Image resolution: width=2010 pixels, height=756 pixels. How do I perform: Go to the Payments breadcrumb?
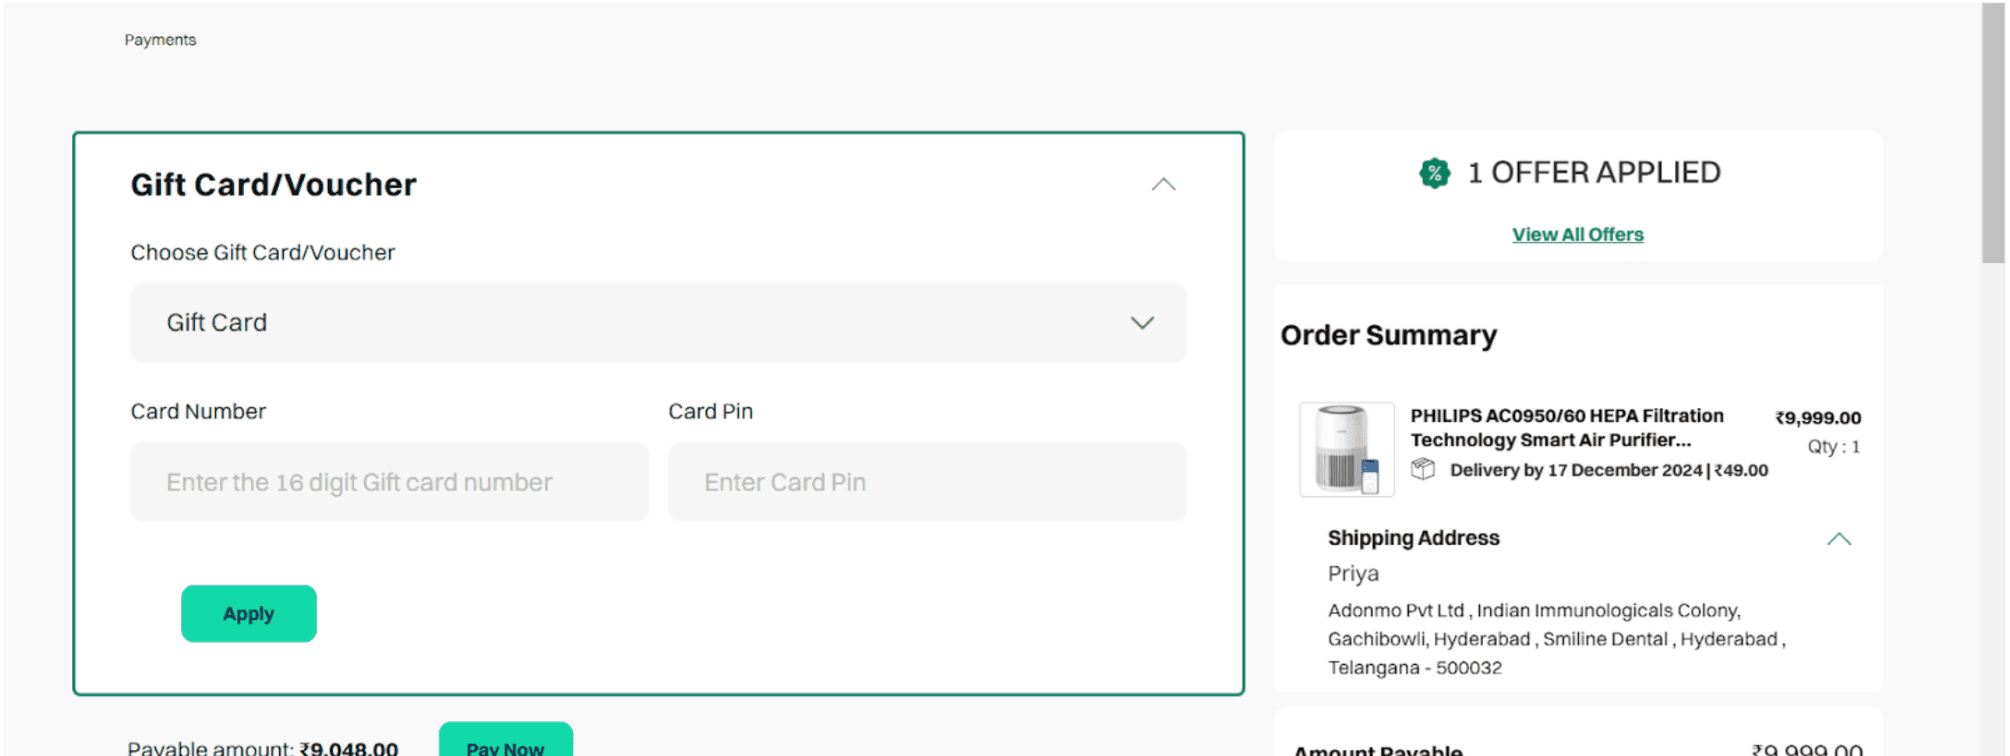[160, 40]
